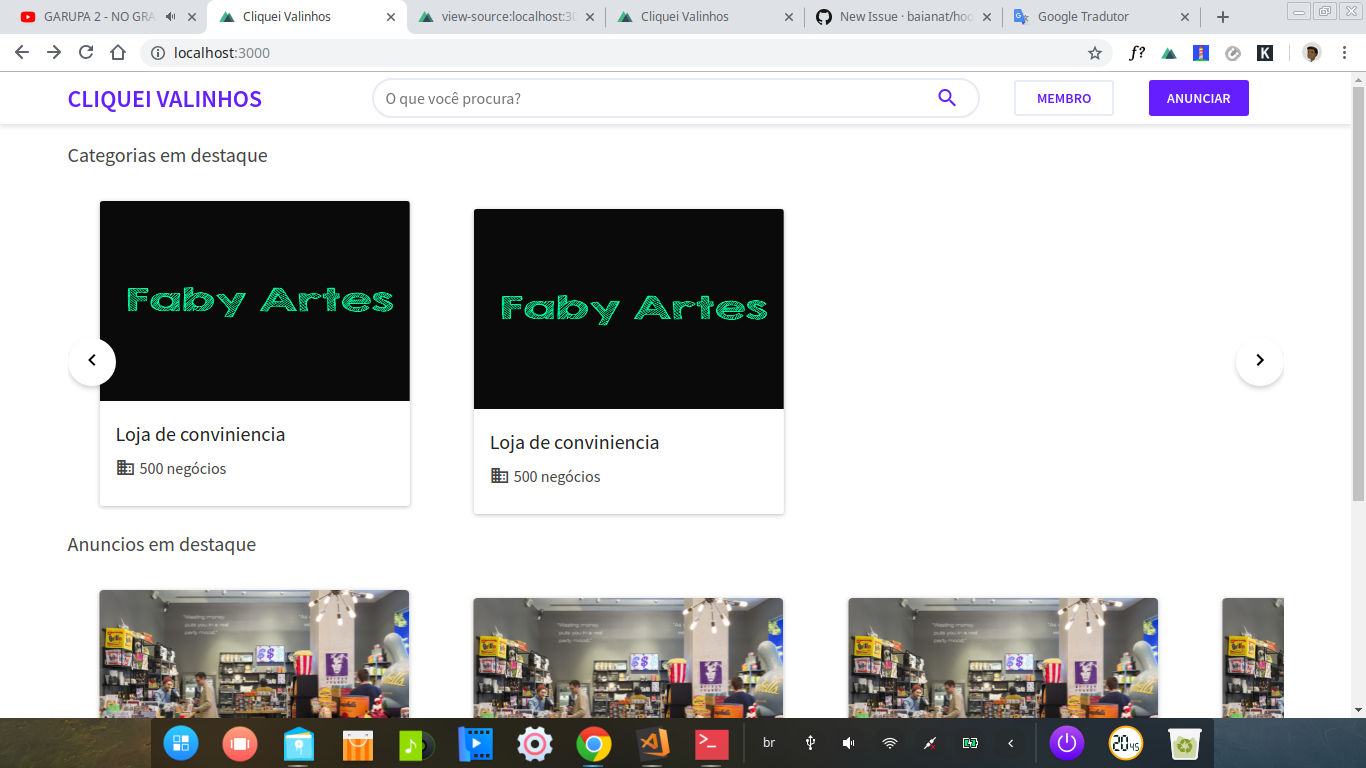Submit the search using the magnifier icon

click(x=946, y=98)
